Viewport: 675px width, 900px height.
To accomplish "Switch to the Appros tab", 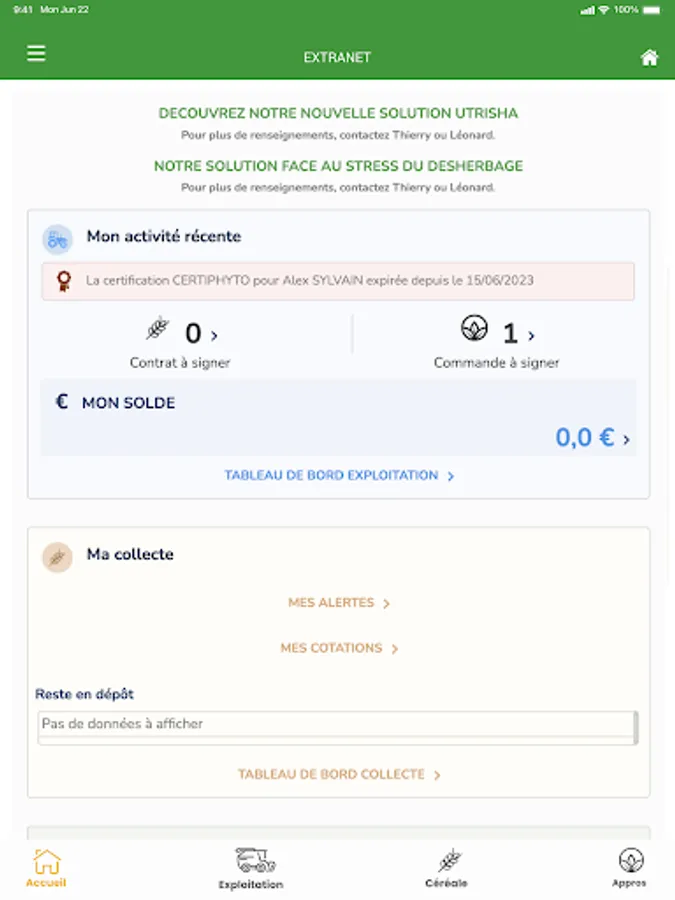I will (629, 868).
